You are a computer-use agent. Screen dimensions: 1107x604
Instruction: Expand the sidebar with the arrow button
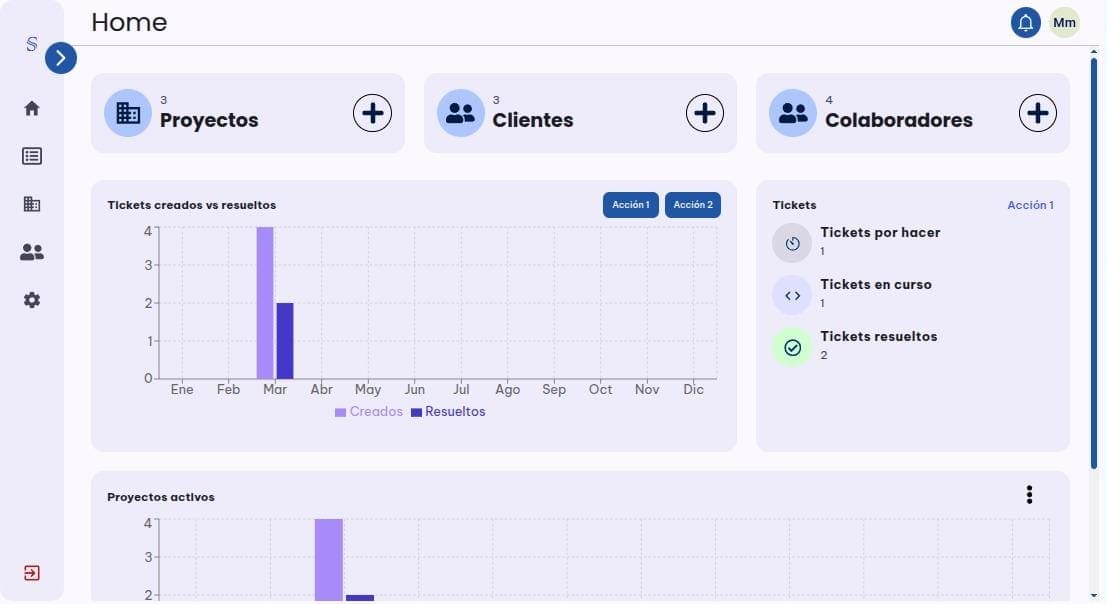(61, 59)
